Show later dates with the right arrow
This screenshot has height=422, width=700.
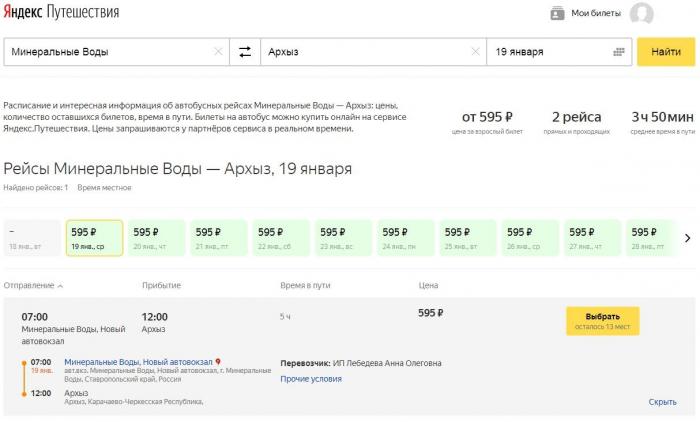[688, 238]
